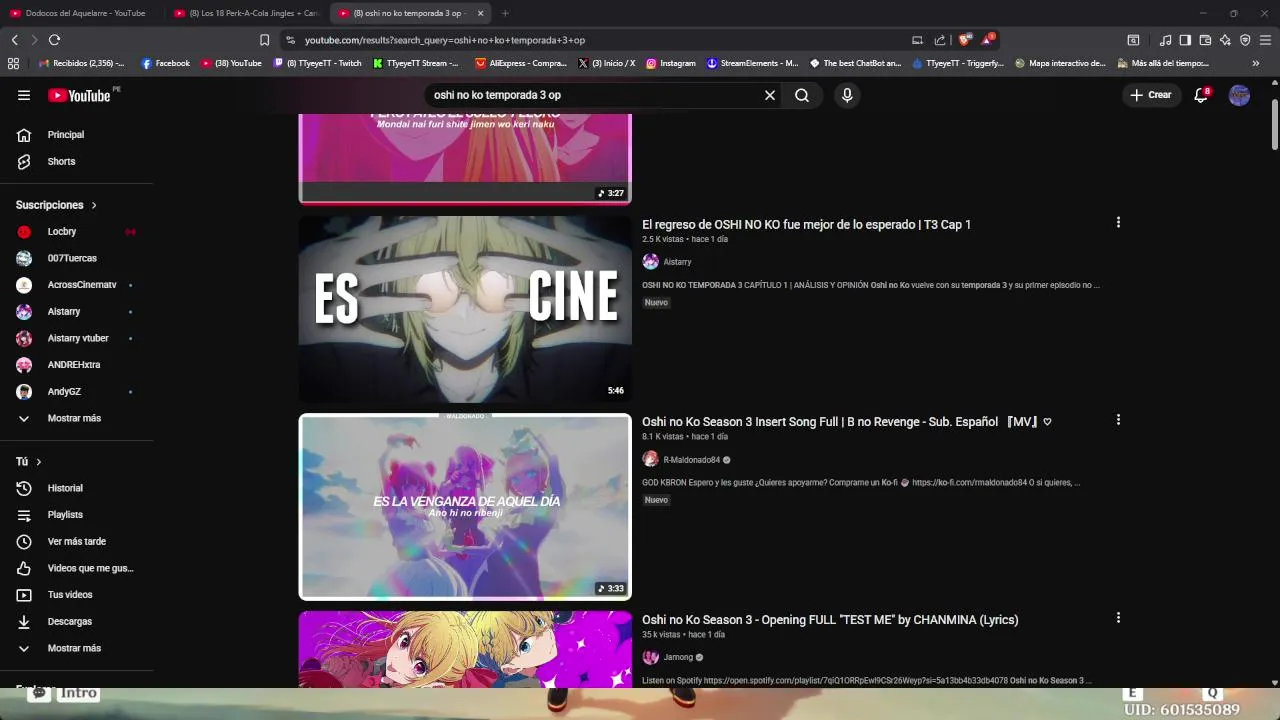
Task: Click the browser address bar URL
Action: coord(445,40)
